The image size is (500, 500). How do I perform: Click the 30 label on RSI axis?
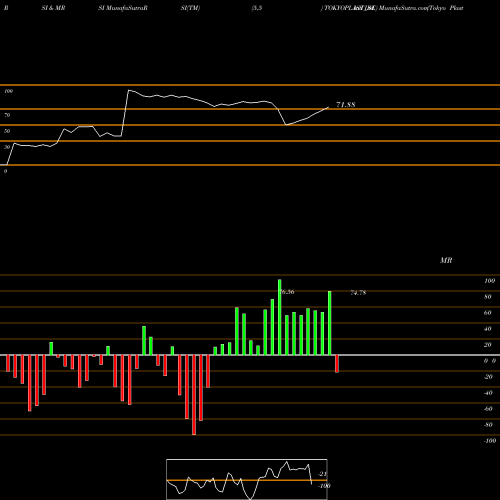(7, 147)
